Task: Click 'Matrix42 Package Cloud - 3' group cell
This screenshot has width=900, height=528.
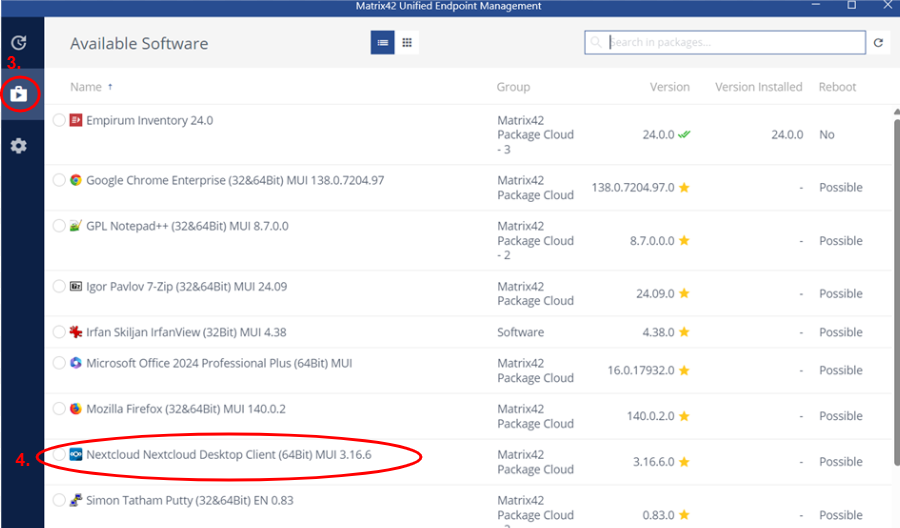Action: tap(536, 135)
